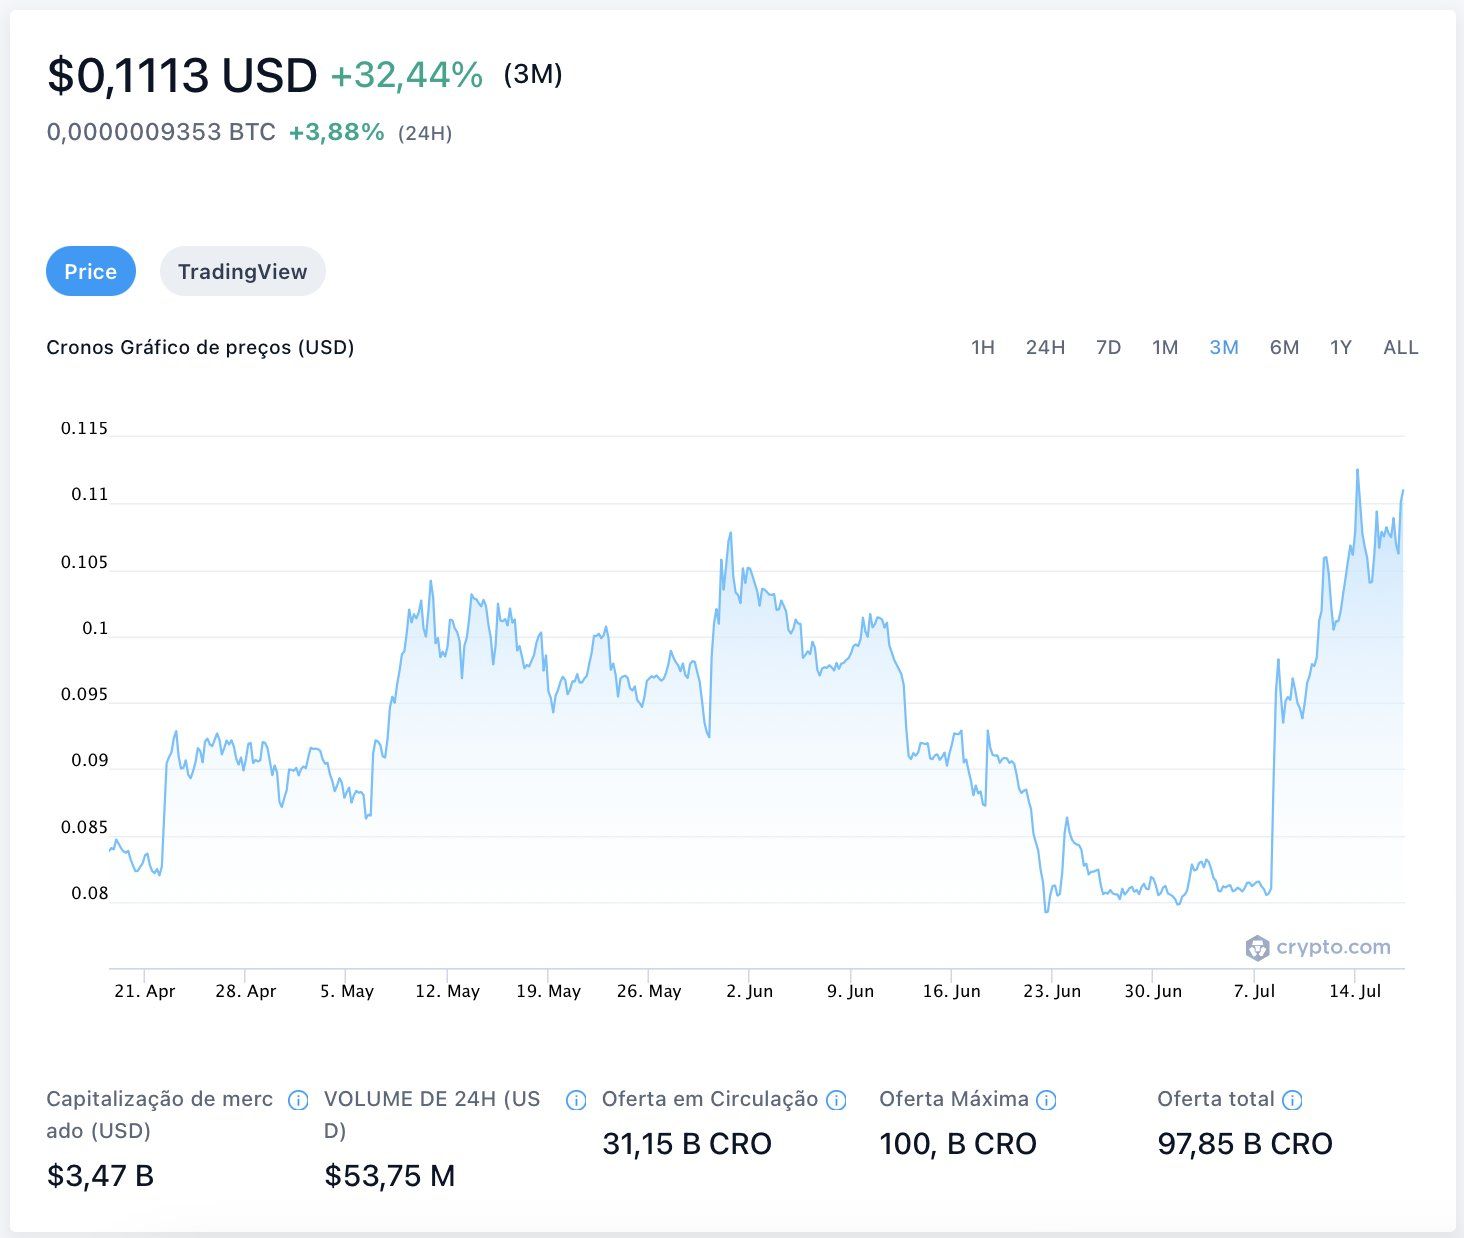This screenshot has height=1238, width=1464.
Task: Switch chart to 6M range
Action: (x=1284, y=347)
